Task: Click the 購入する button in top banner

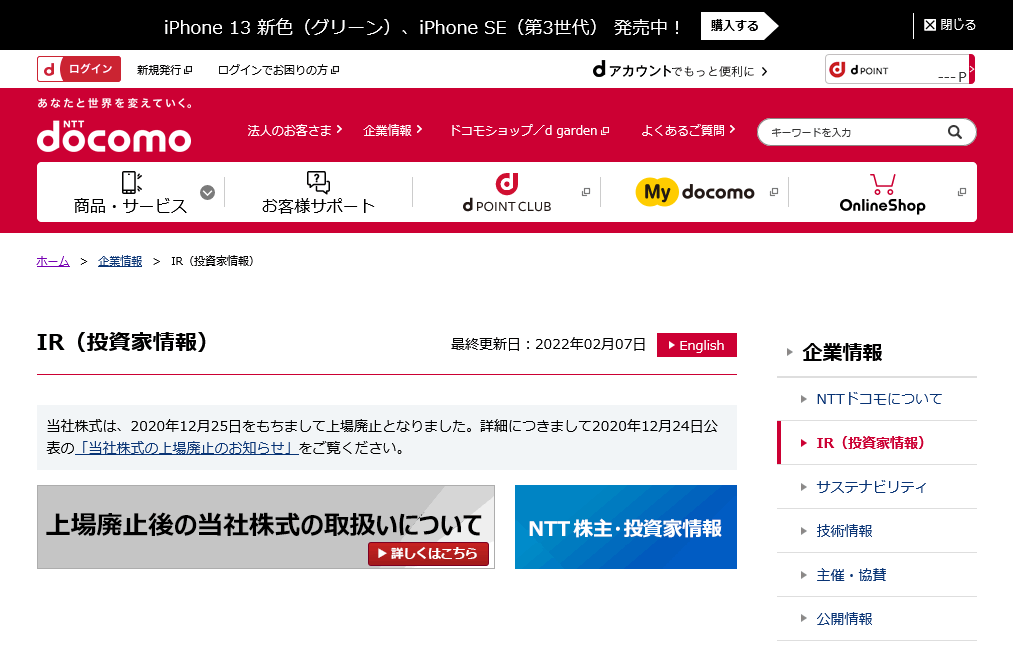Action: point(738,26)
